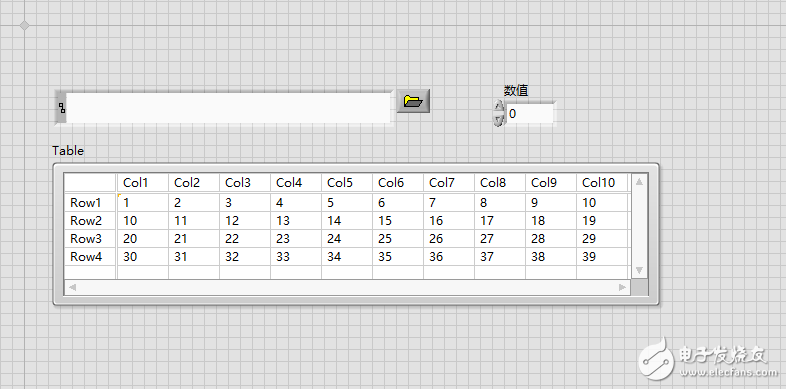The image size is (786, 389).
Task: Click the cell containing 2 in Row1
Action: pos(194,203)
